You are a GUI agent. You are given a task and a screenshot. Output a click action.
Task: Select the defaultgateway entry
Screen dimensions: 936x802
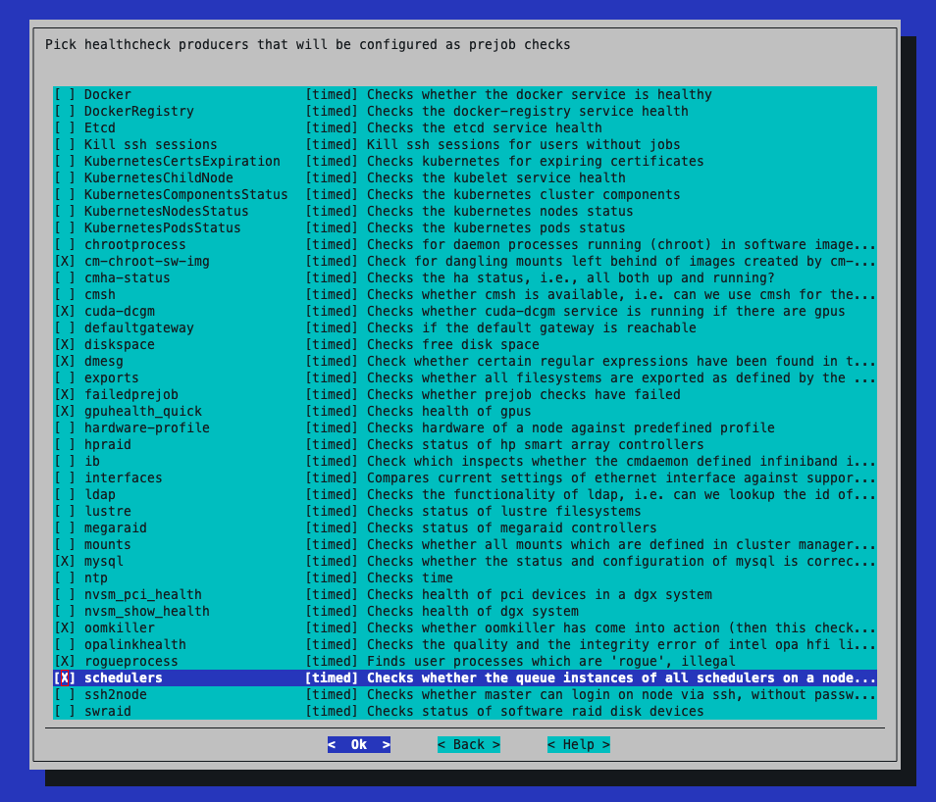click(139, 328)
